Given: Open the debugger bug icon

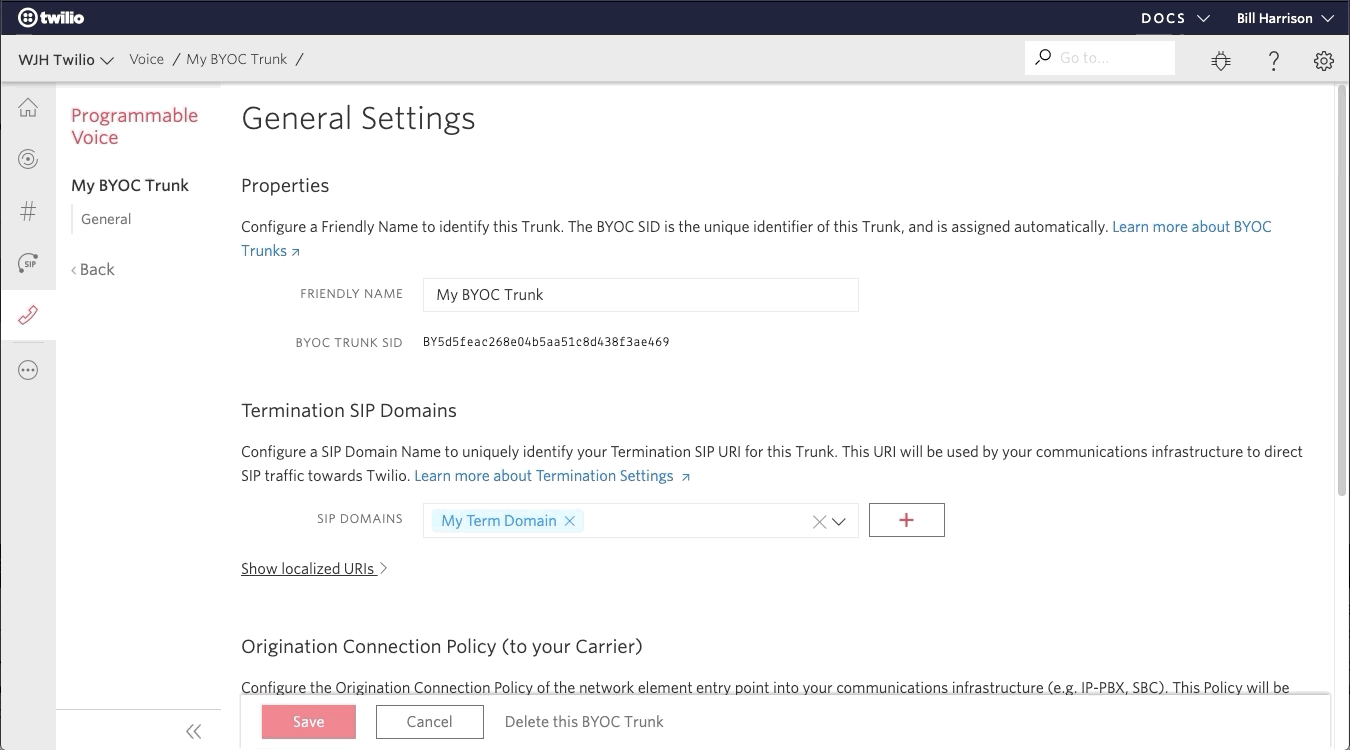Looking at the screenshot, I should tap(1221, 60).
